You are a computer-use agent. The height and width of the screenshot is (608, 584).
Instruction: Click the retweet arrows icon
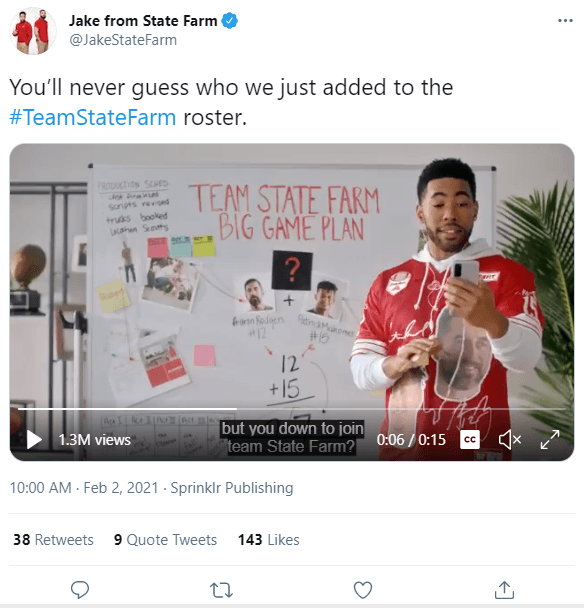coord(221,590)
